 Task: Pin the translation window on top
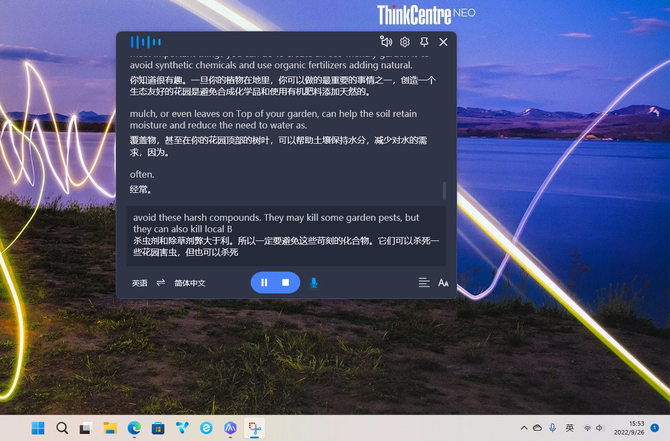pos(424,42)
